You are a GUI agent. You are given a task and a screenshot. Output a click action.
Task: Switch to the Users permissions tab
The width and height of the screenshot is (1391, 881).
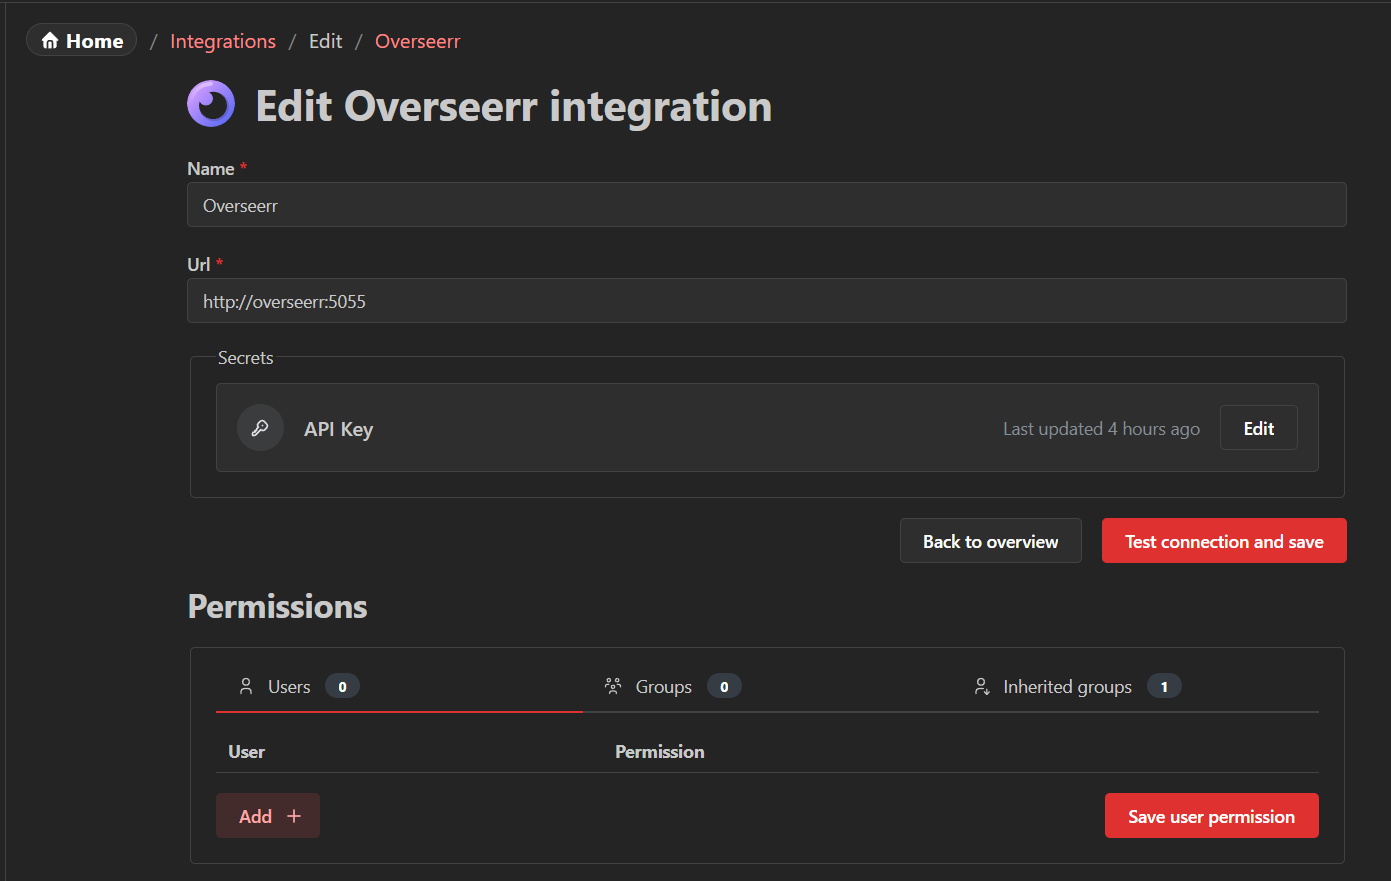399,687
